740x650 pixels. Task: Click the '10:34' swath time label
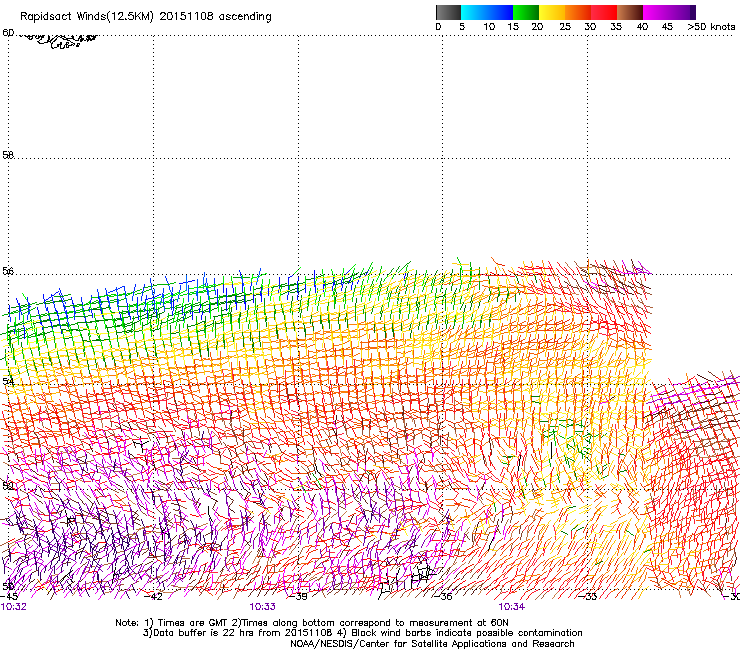512,607
